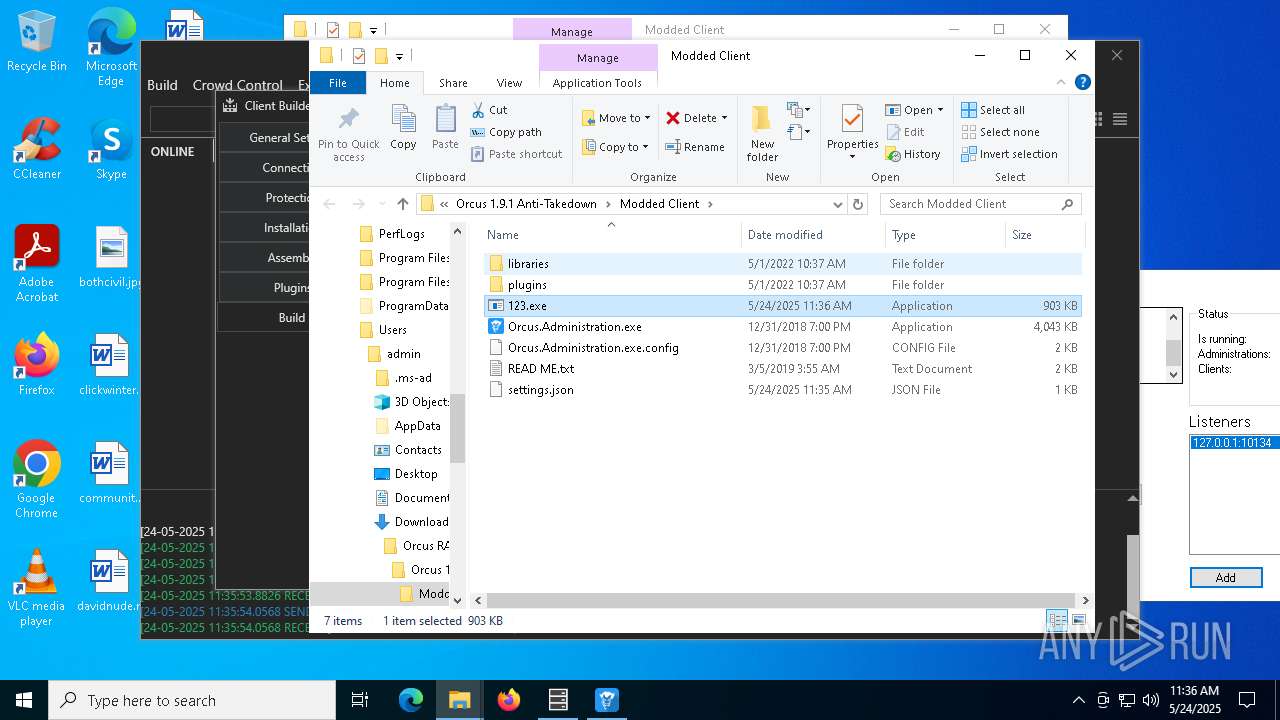
Task: Sort by the Date modified column
Action: [813, 235]
